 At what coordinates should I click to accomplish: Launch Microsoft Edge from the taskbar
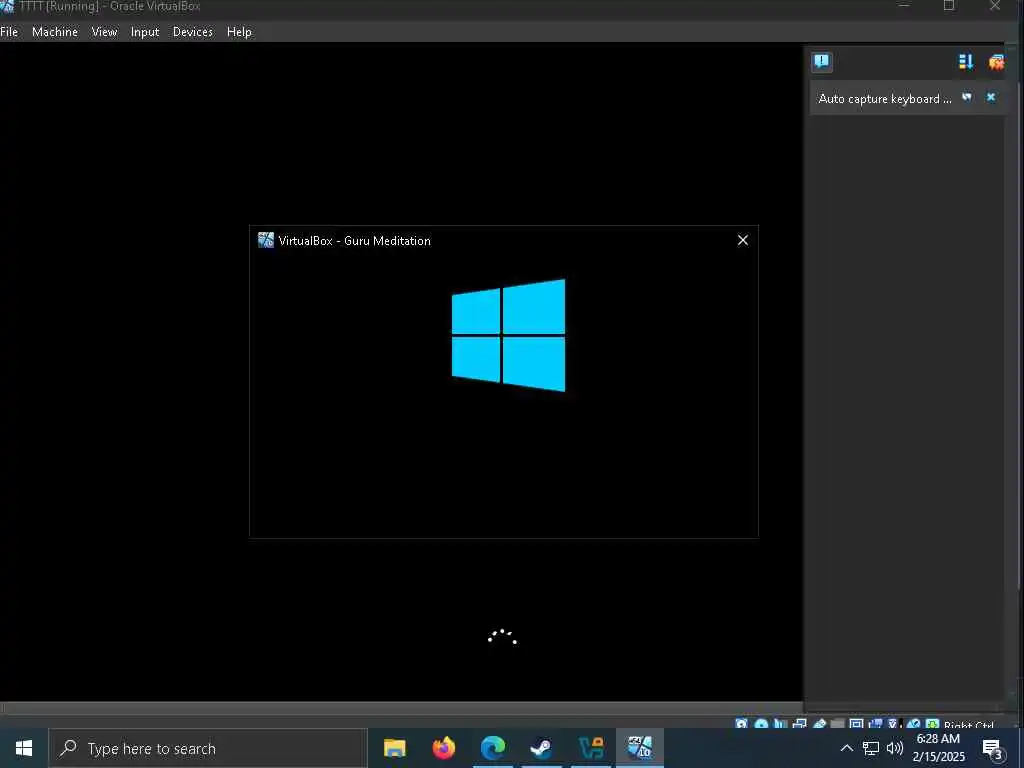pyautogui.click(x=493, y=748)
